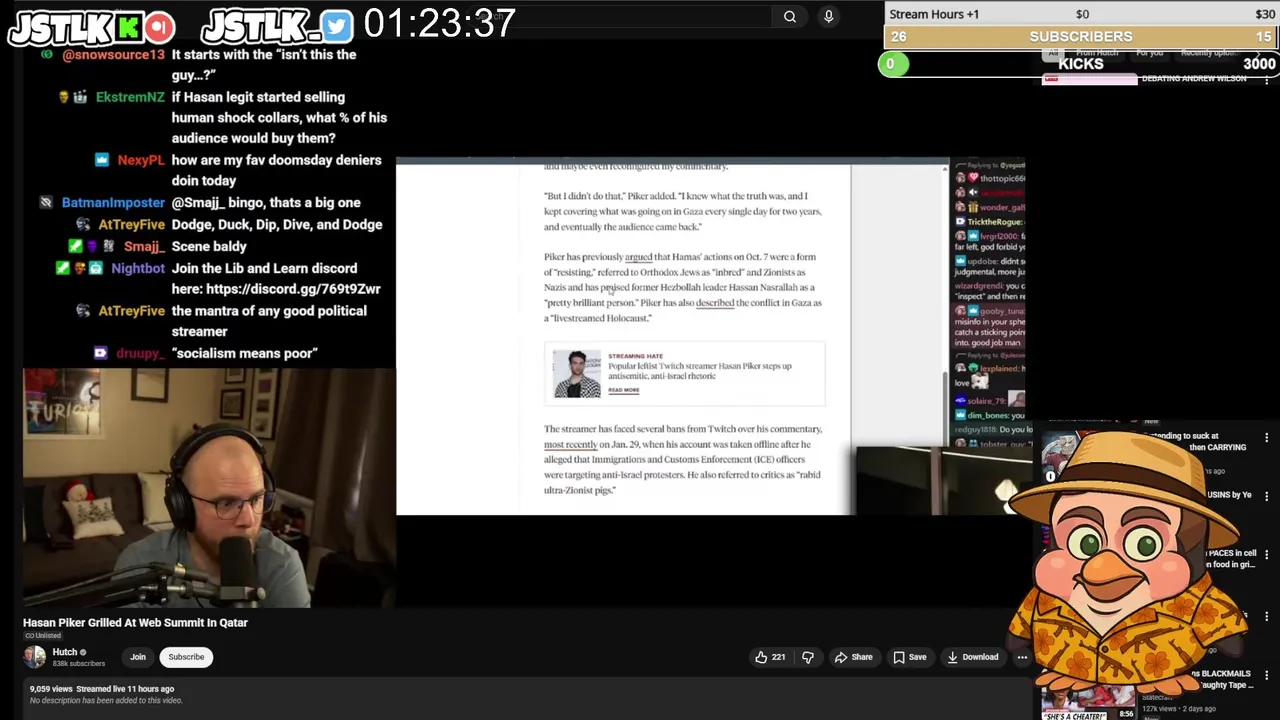Viewport: 1280px width, 720px height.
Task: Click the streamer webcam feed
Action: 209,488
